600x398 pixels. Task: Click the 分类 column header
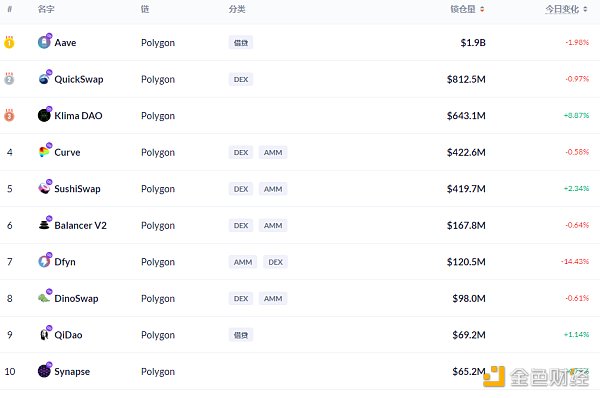pos(237,9)
